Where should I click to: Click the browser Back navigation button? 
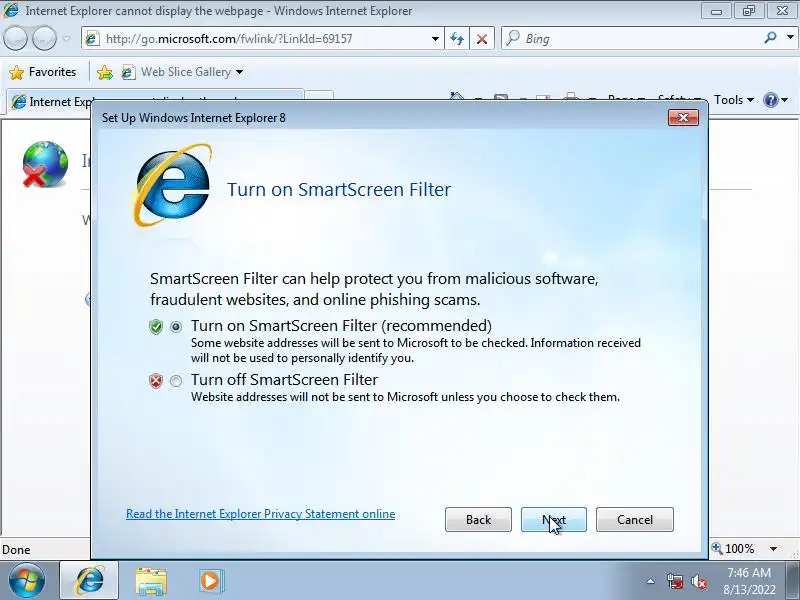(15, 39)
